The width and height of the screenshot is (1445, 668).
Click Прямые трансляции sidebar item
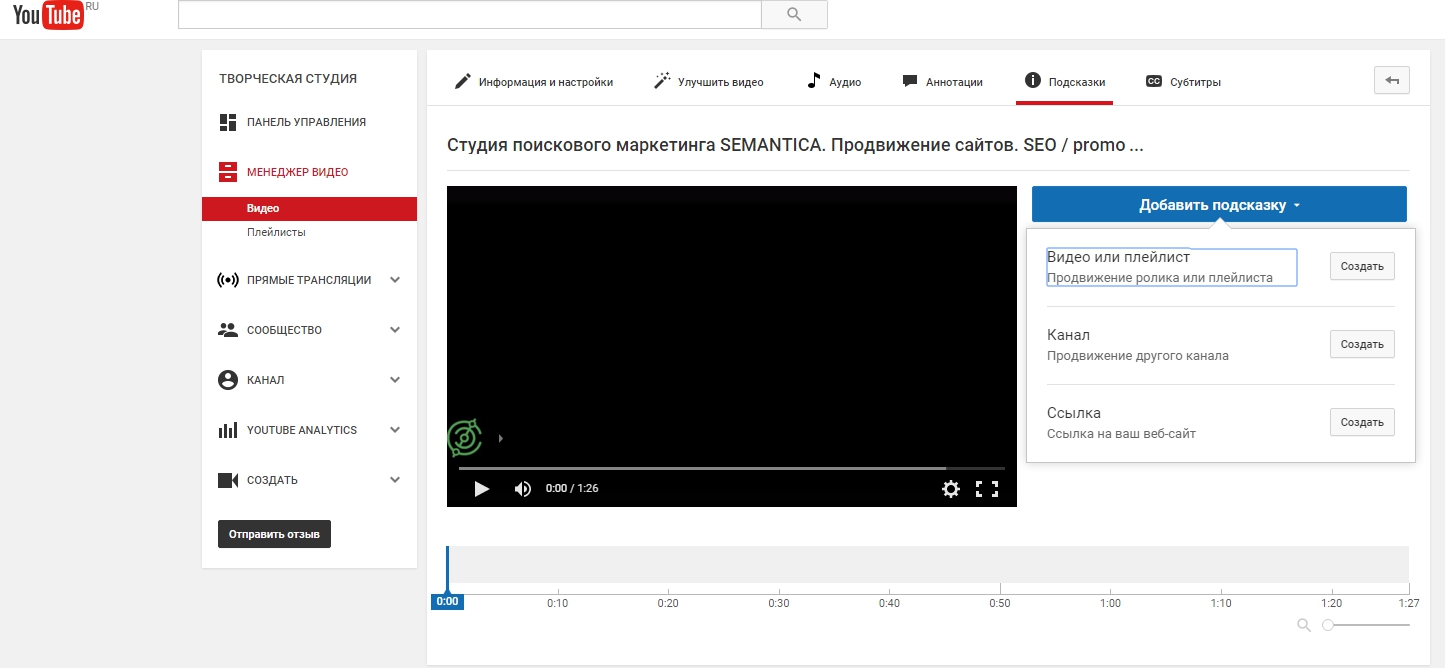(309, 280)
